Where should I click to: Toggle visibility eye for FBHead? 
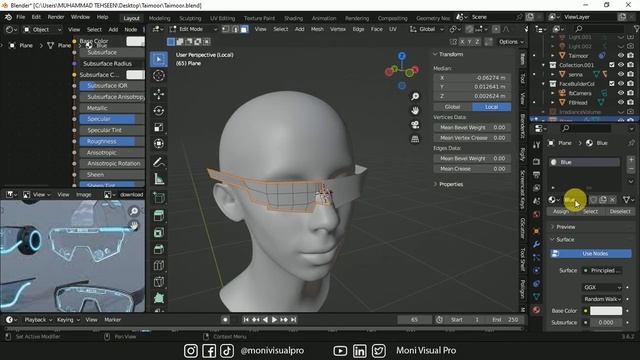[x=621, y=102]
